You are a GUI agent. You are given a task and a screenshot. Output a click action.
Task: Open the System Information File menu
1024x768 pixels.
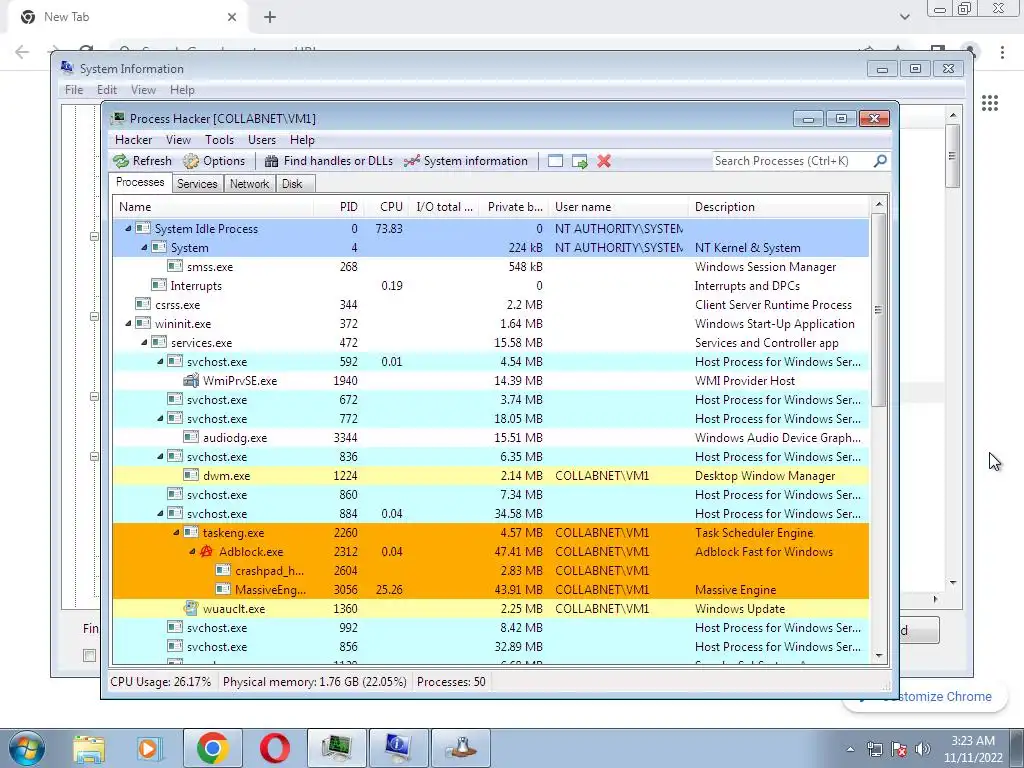point(74,90)
